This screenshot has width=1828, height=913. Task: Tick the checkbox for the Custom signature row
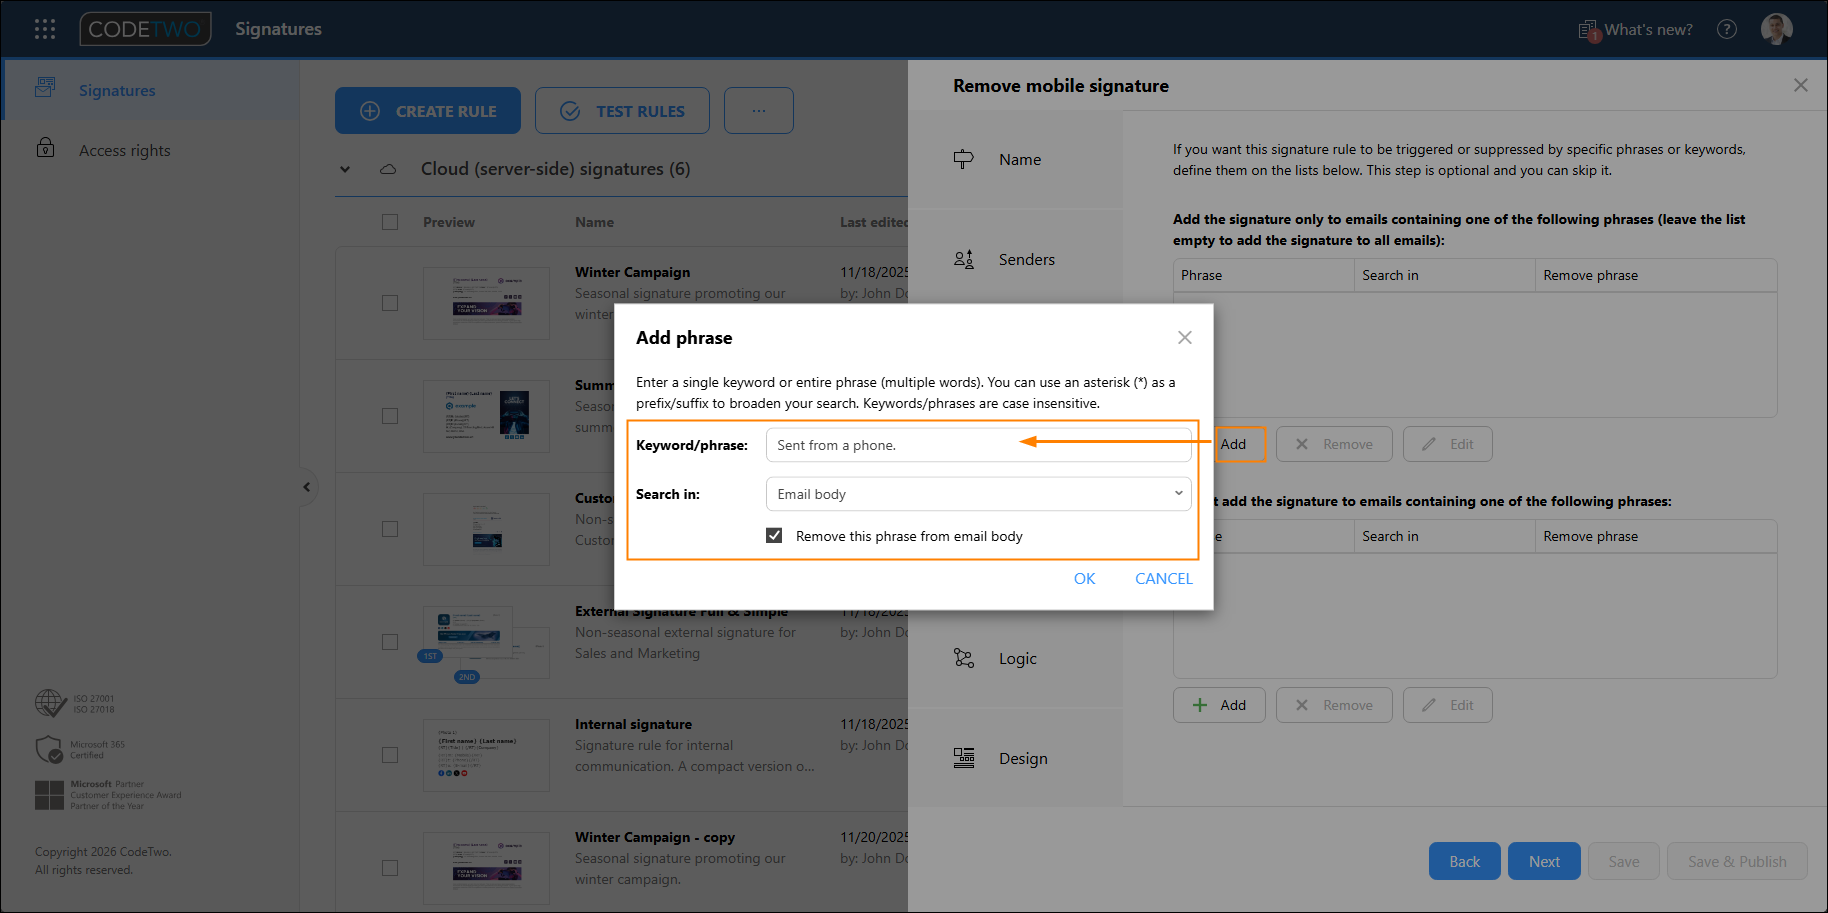click(x=390, y=529)
